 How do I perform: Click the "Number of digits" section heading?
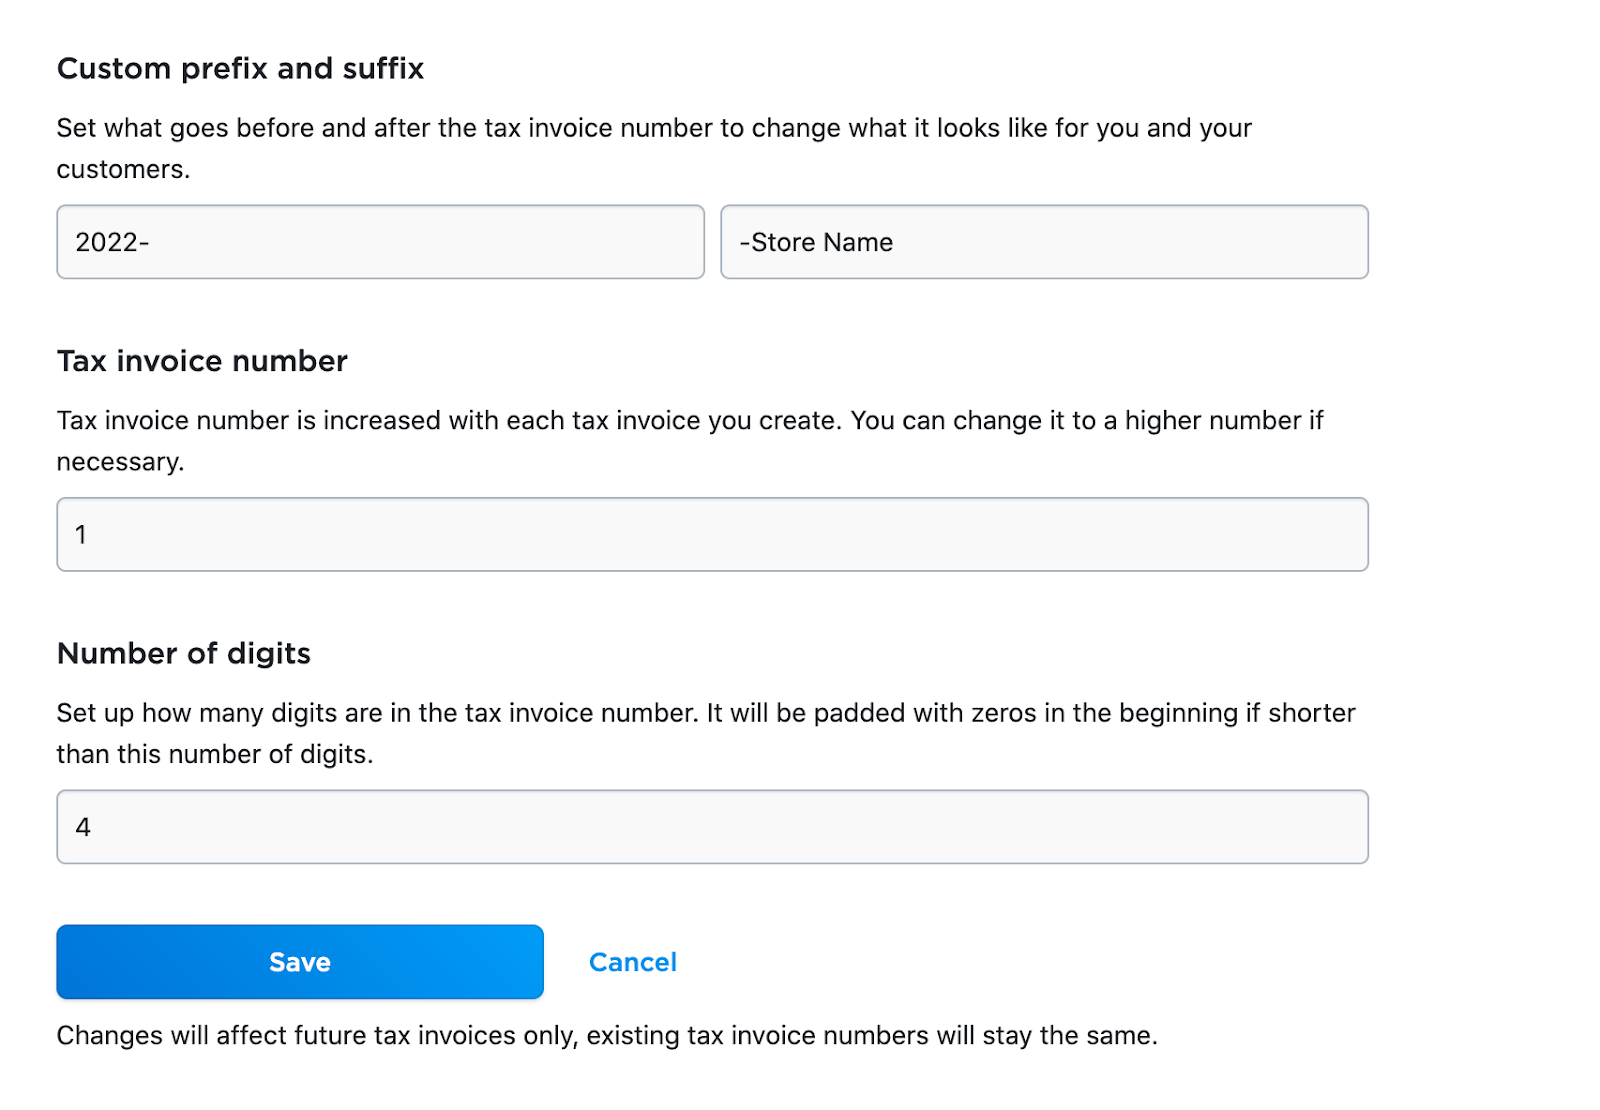tap(184, 653)
